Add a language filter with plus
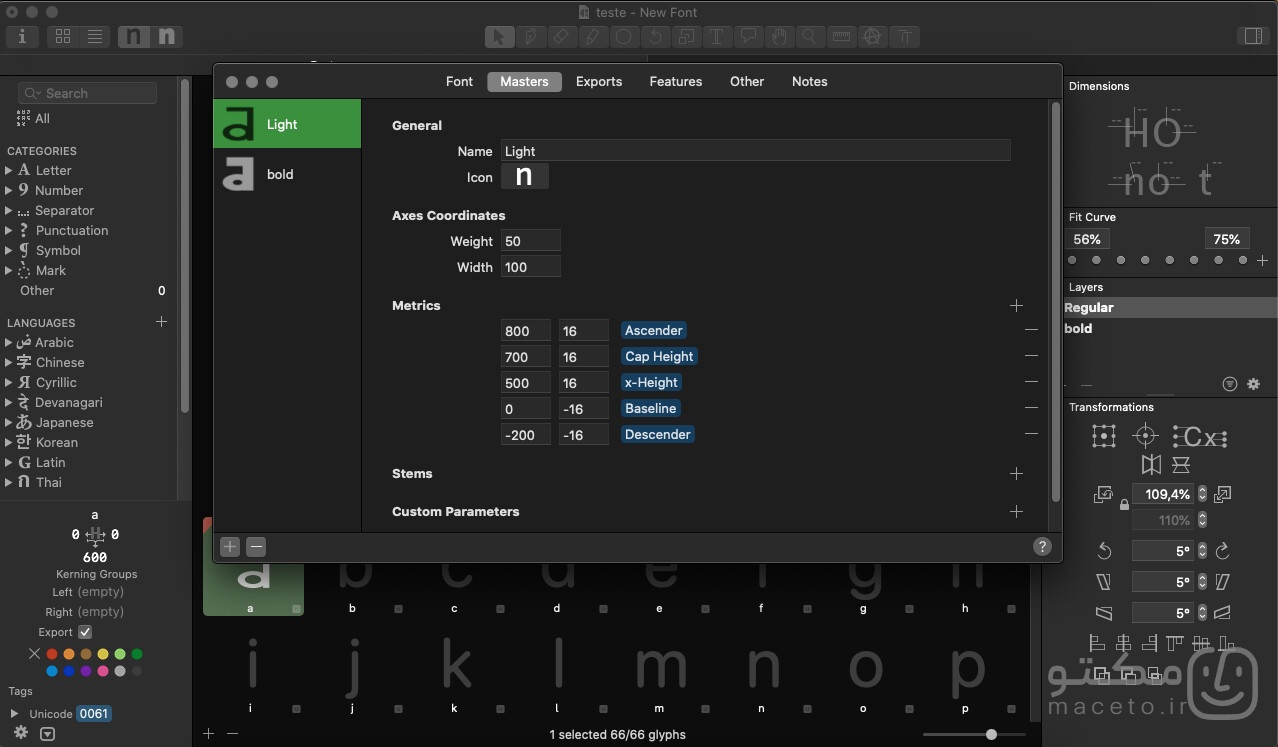 tap(161, 322)
